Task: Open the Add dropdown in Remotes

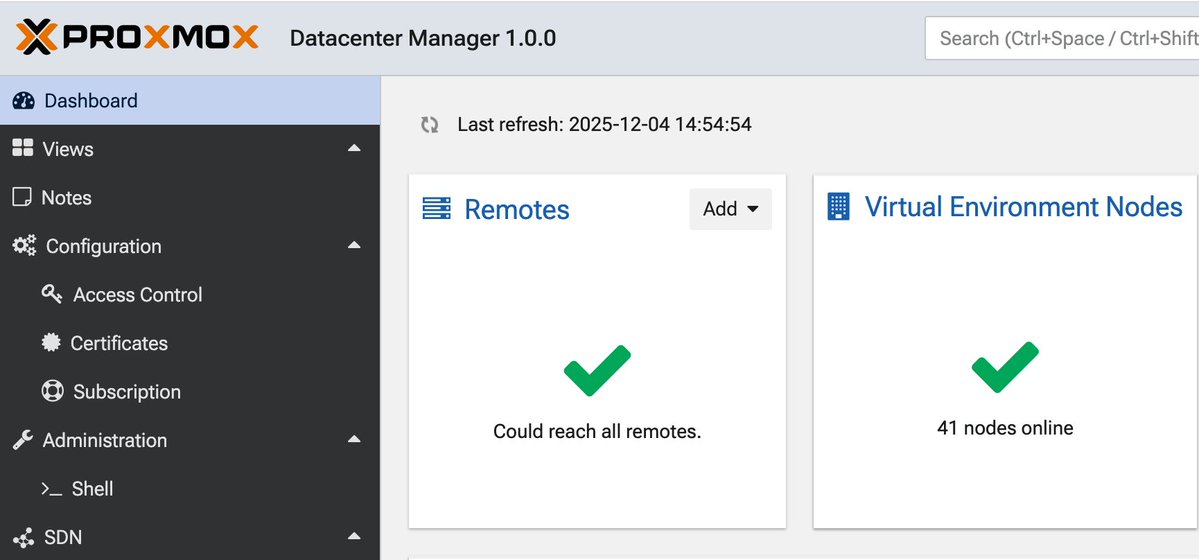Action: tap(730, 209)
